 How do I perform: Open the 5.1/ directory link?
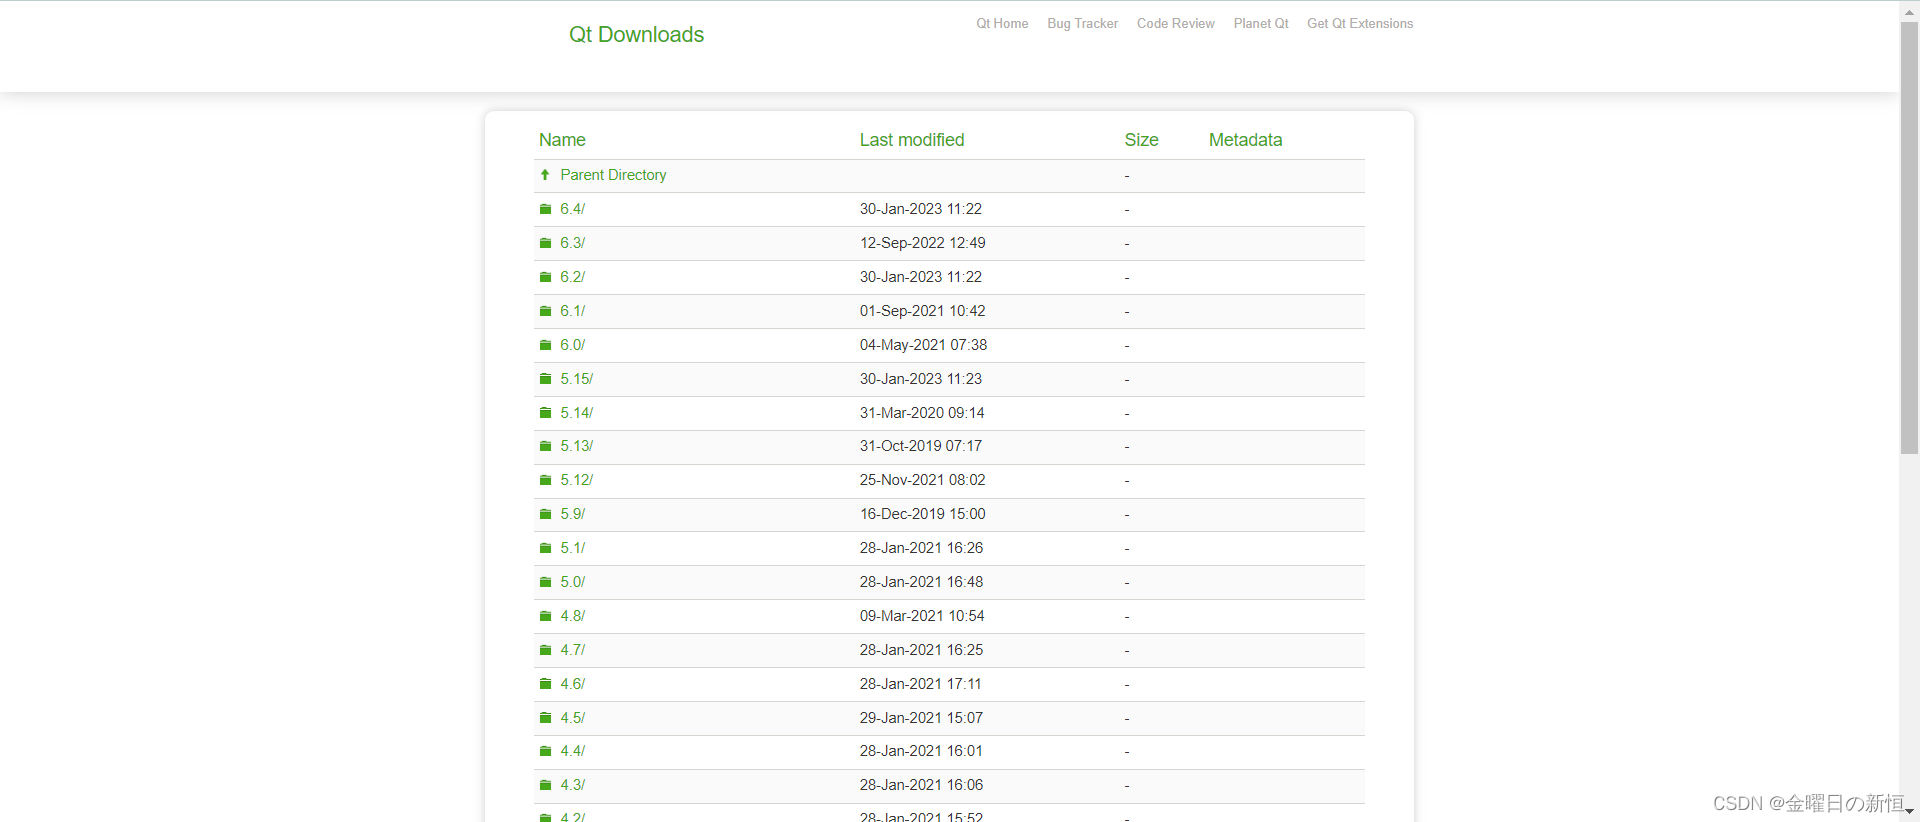(573, 548)
